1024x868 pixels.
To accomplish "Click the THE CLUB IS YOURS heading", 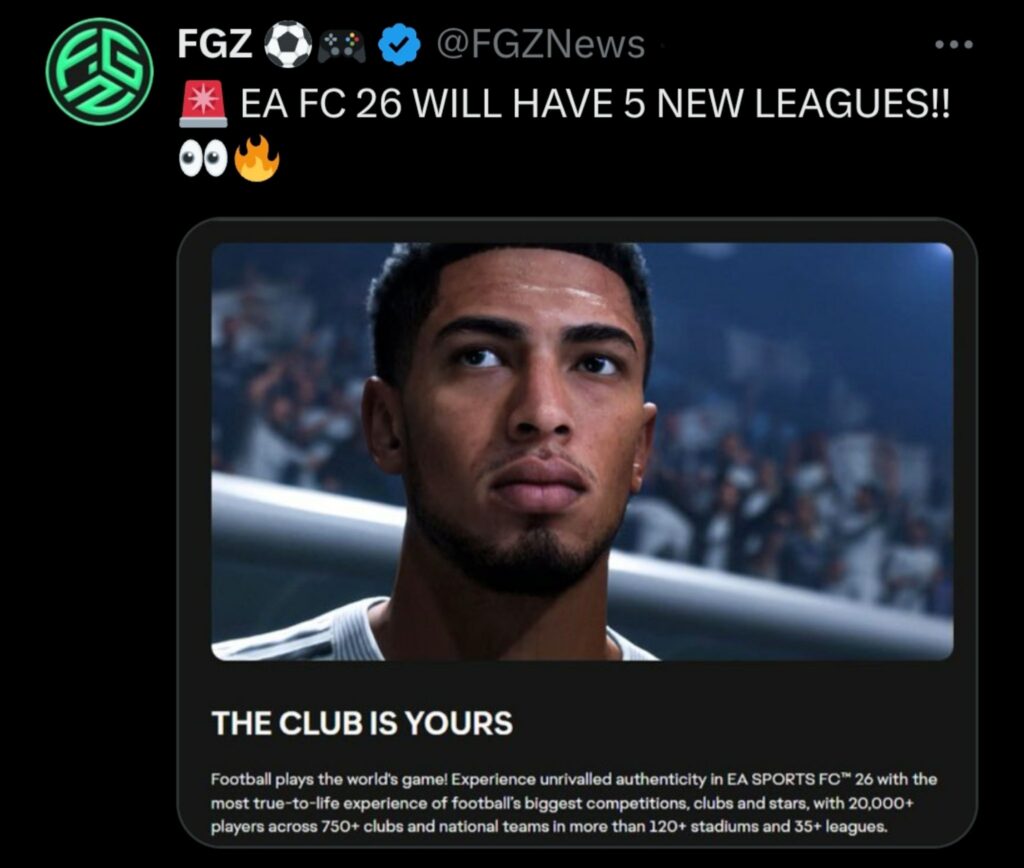I will [x=362, y=723].
